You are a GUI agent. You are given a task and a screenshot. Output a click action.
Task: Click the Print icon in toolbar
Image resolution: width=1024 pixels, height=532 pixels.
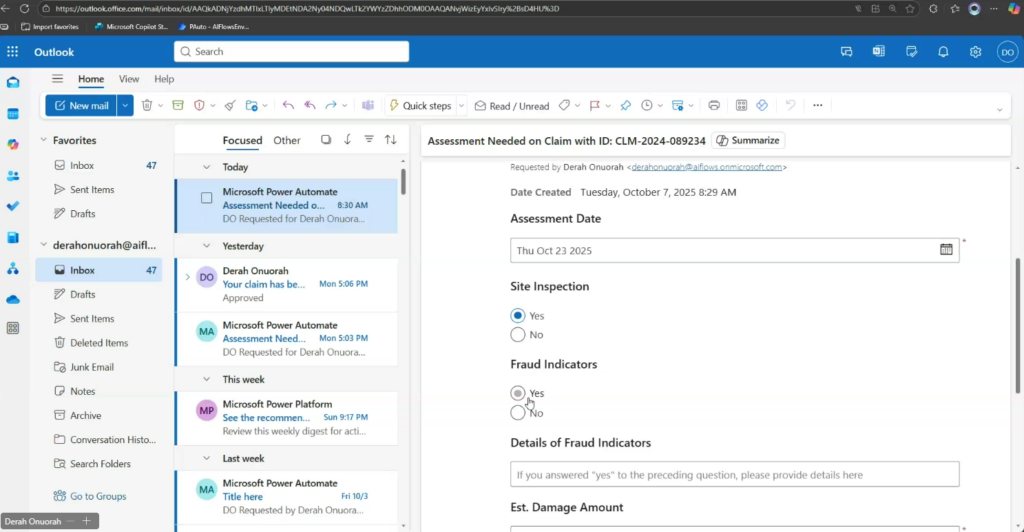coord(714,105)
